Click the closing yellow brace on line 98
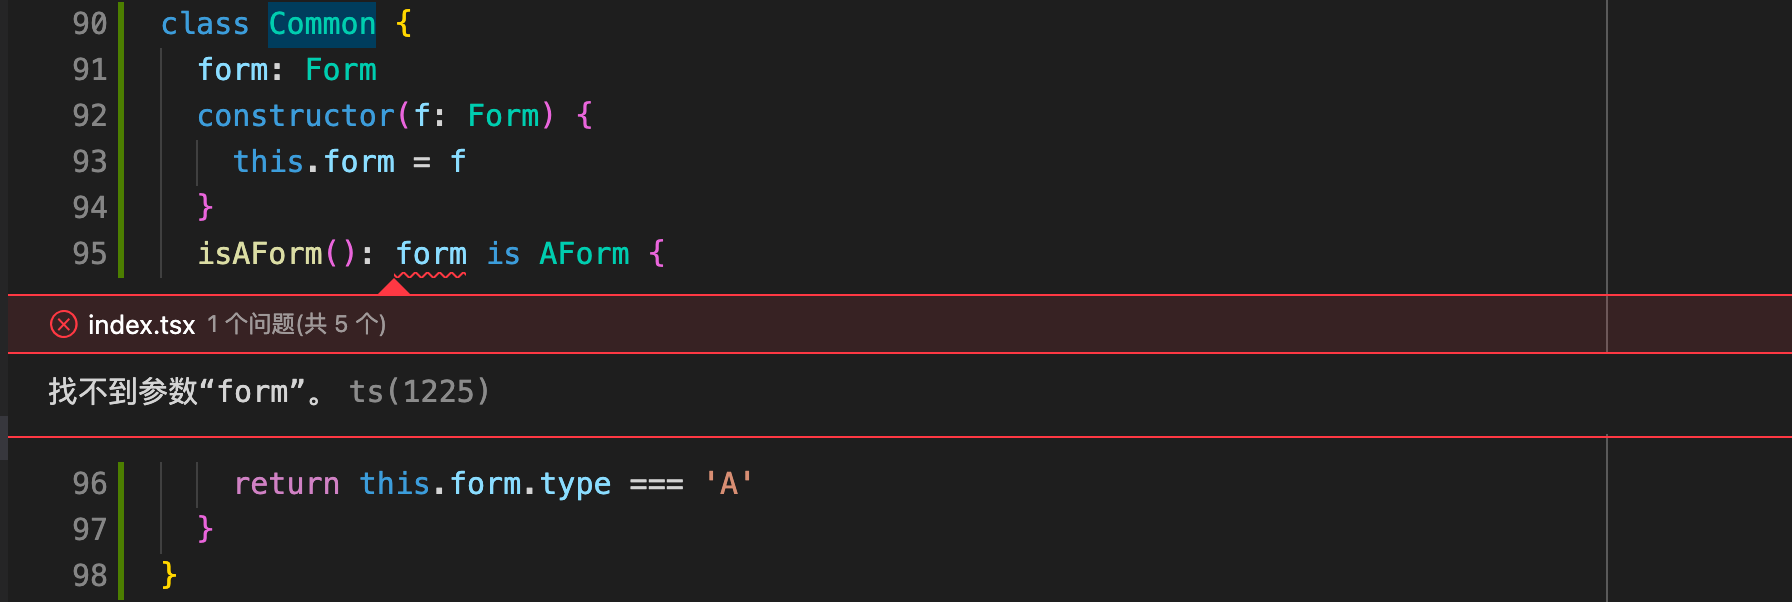Viewport: 1792px width, 602px height. coord(169,575)
